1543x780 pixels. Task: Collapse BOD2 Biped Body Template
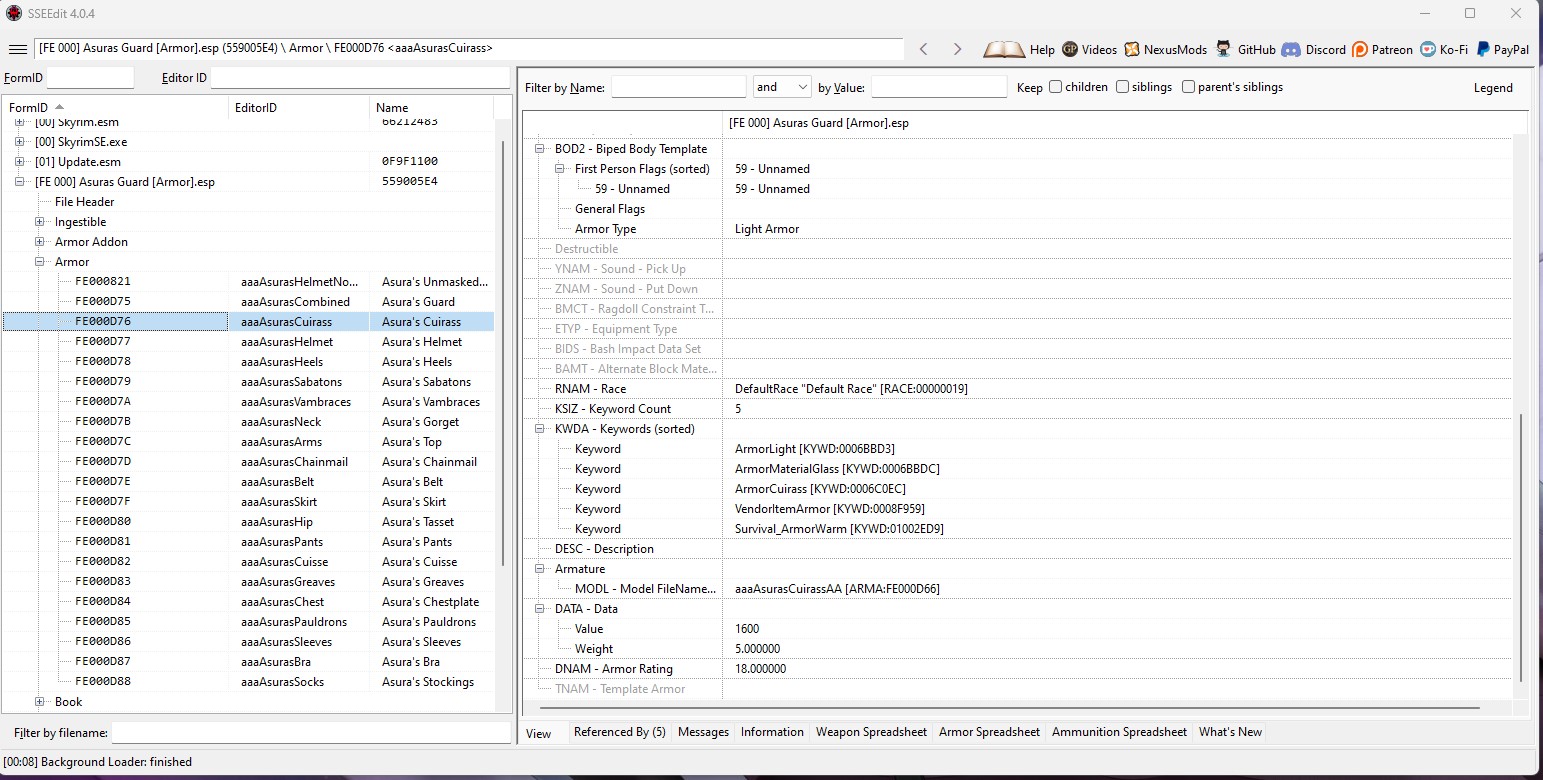[x=540, y=149]
